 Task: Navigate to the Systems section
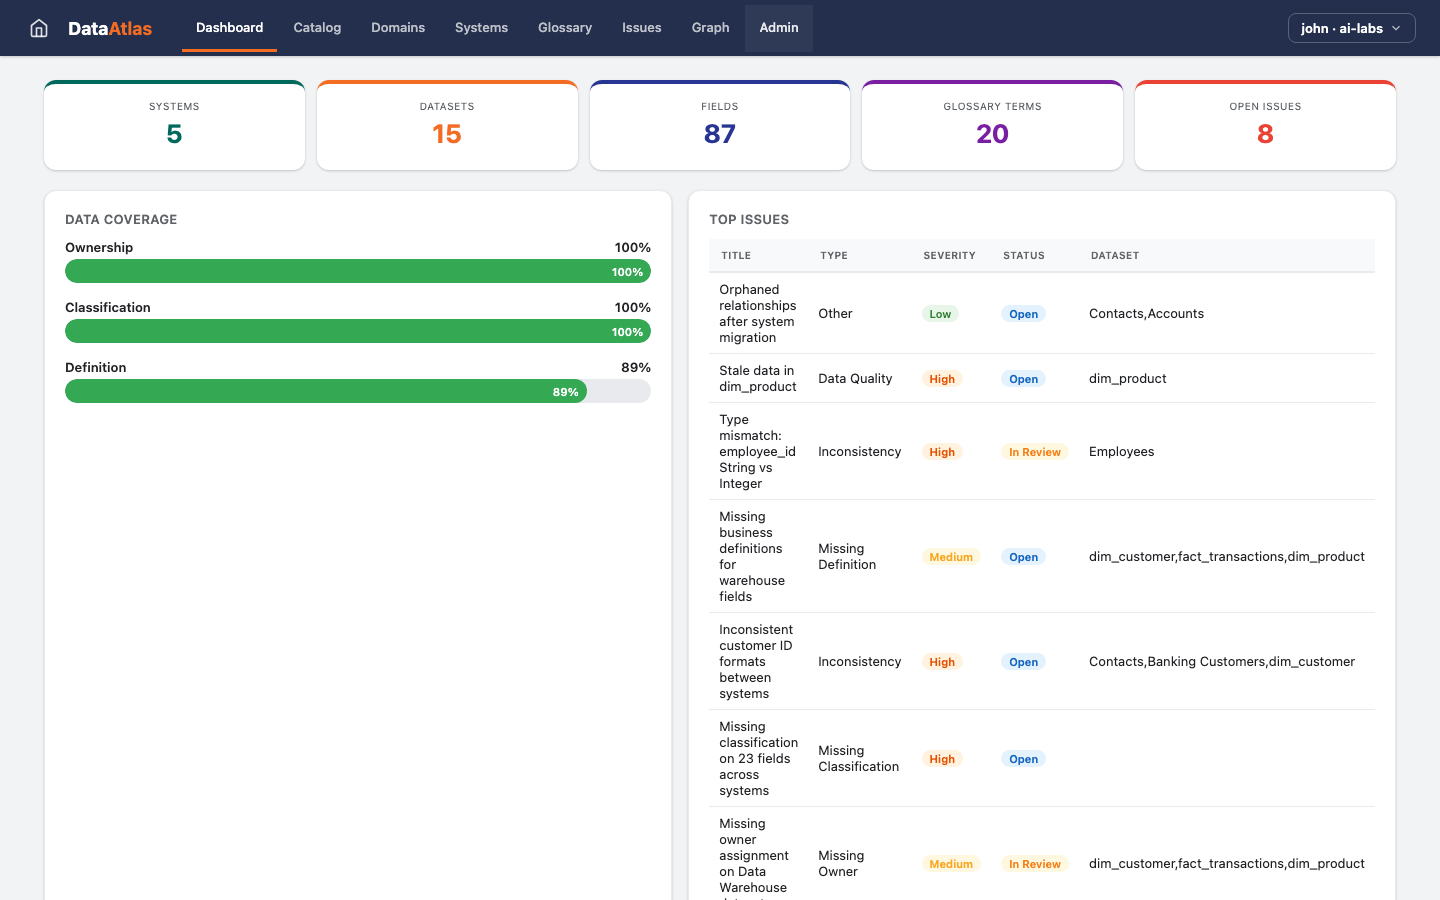pyautogui.click(x=481, y=27)
